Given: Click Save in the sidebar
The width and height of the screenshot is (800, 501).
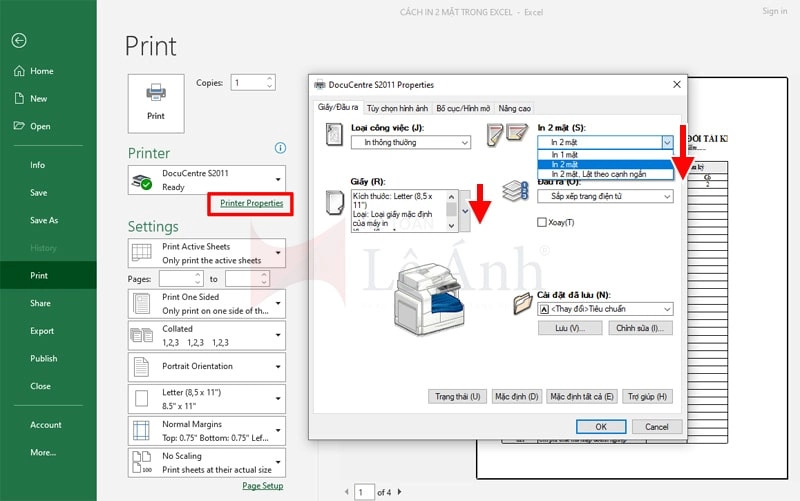Looking at the screenshot, I should tap(38, 192).
